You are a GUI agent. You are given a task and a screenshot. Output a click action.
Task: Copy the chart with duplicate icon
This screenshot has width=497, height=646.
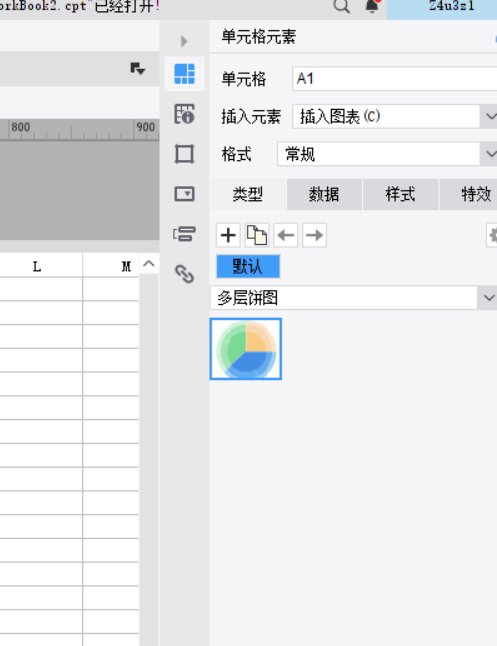pyautogui.click(x=257, y=235)
